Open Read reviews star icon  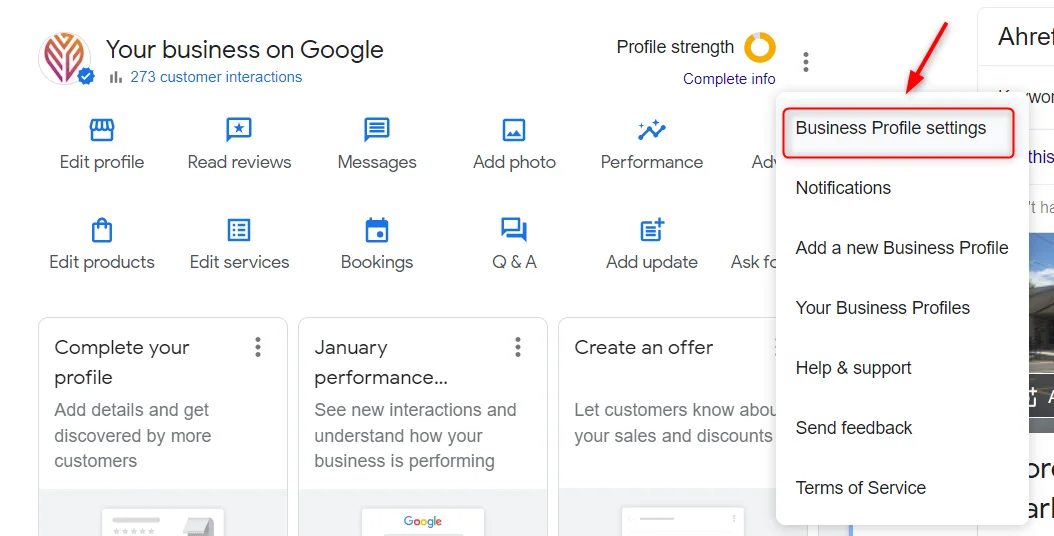[x=239, y=129]
